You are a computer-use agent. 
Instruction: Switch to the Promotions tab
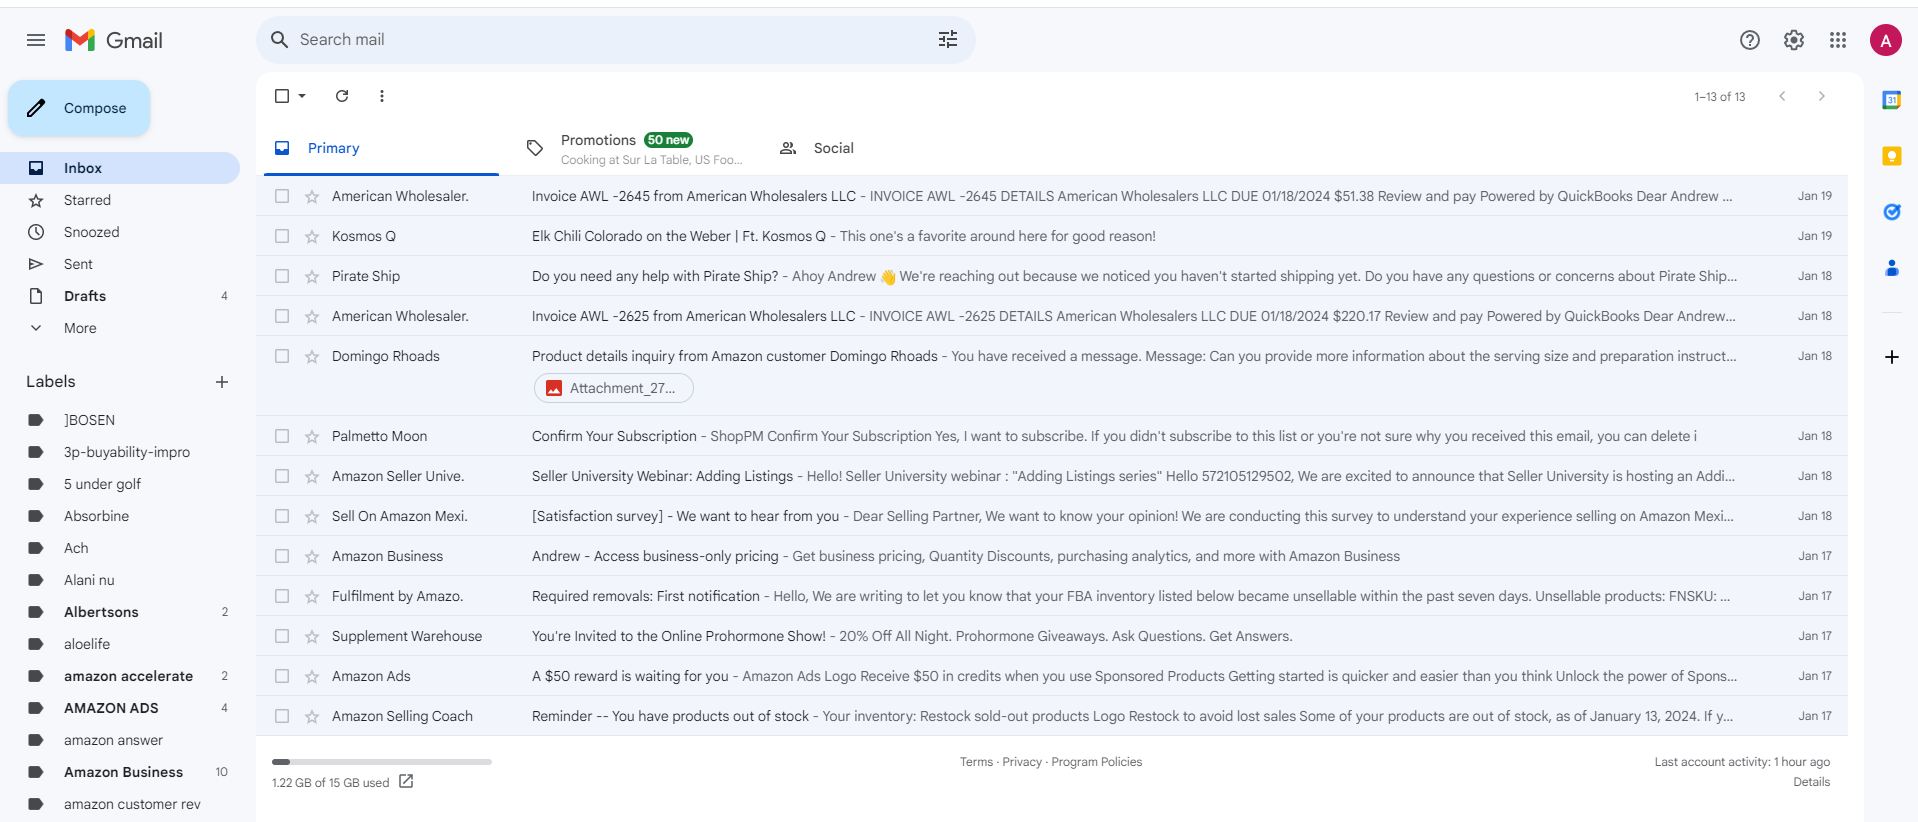click(634, 148)
